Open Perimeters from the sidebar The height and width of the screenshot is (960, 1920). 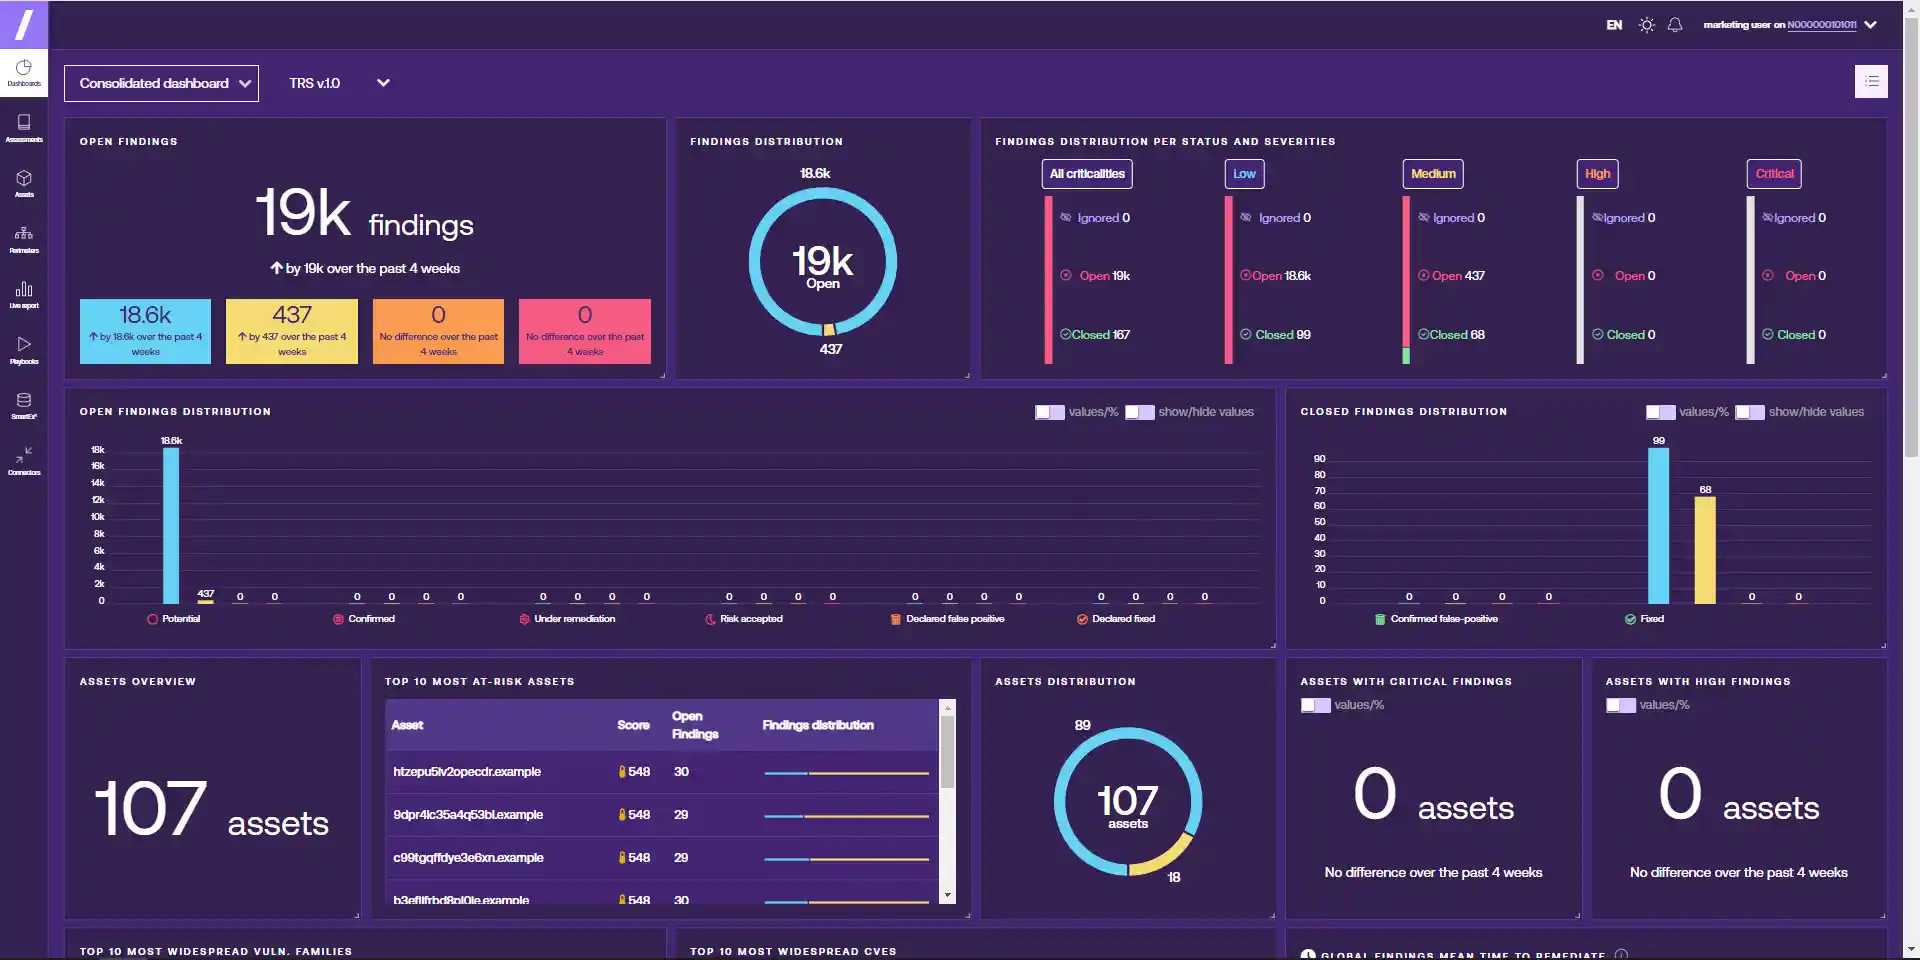[x=24, y=239]
